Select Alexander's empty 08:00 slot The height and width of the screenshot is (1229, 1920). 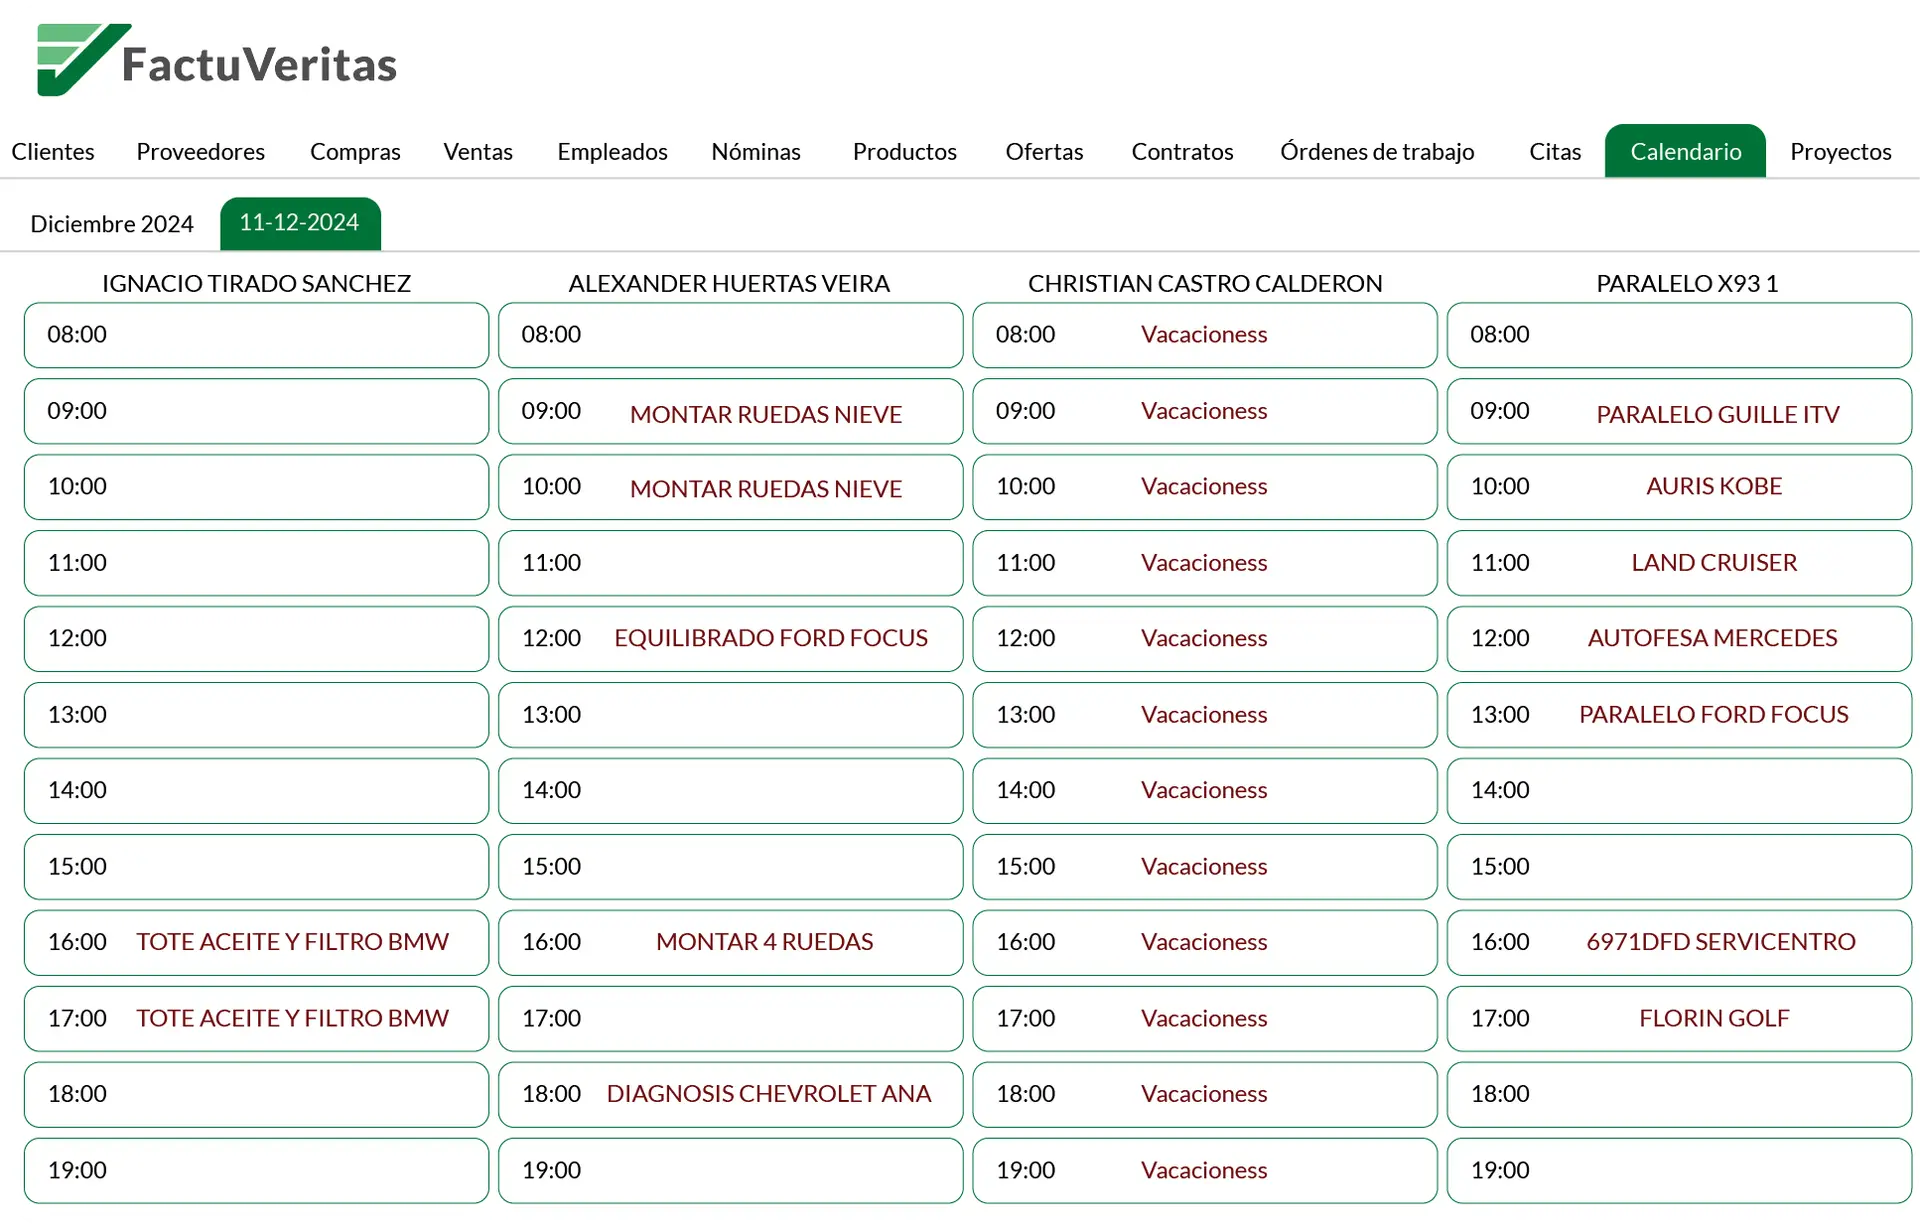pyautogui.click(x=730, y=335)
